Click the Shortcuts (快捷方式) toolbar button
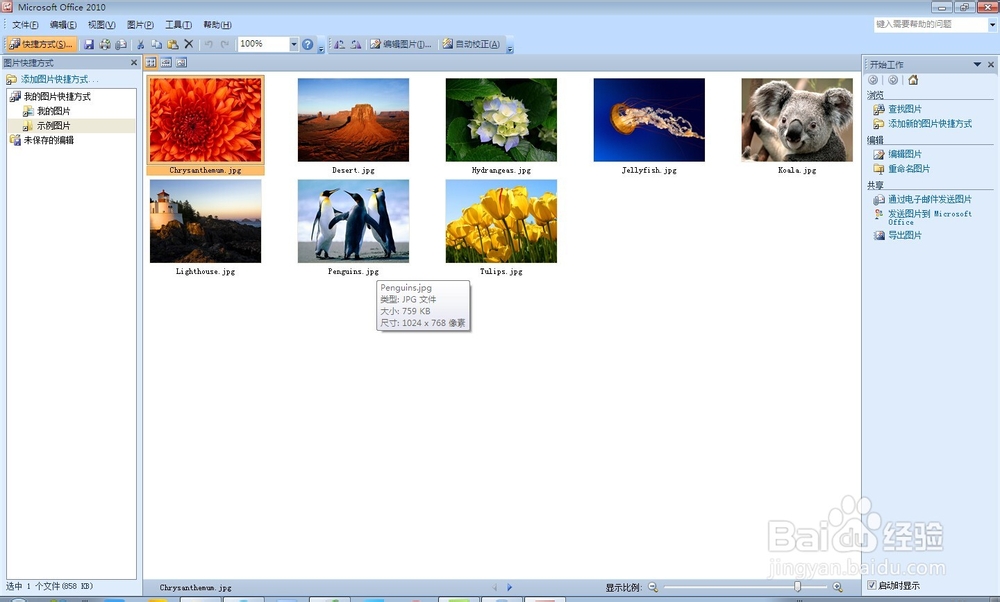This screenshot has width=1000, height=602. 41,44
